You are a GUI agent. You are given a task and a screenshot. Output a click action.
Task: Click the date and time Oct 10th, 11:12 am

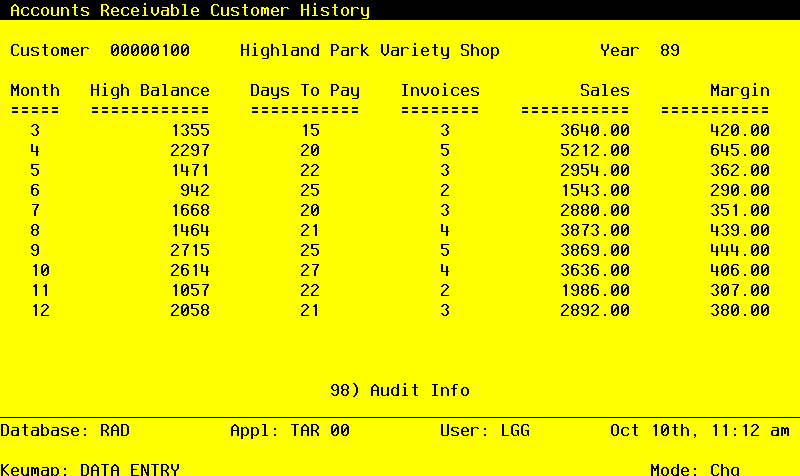(700, 430)
